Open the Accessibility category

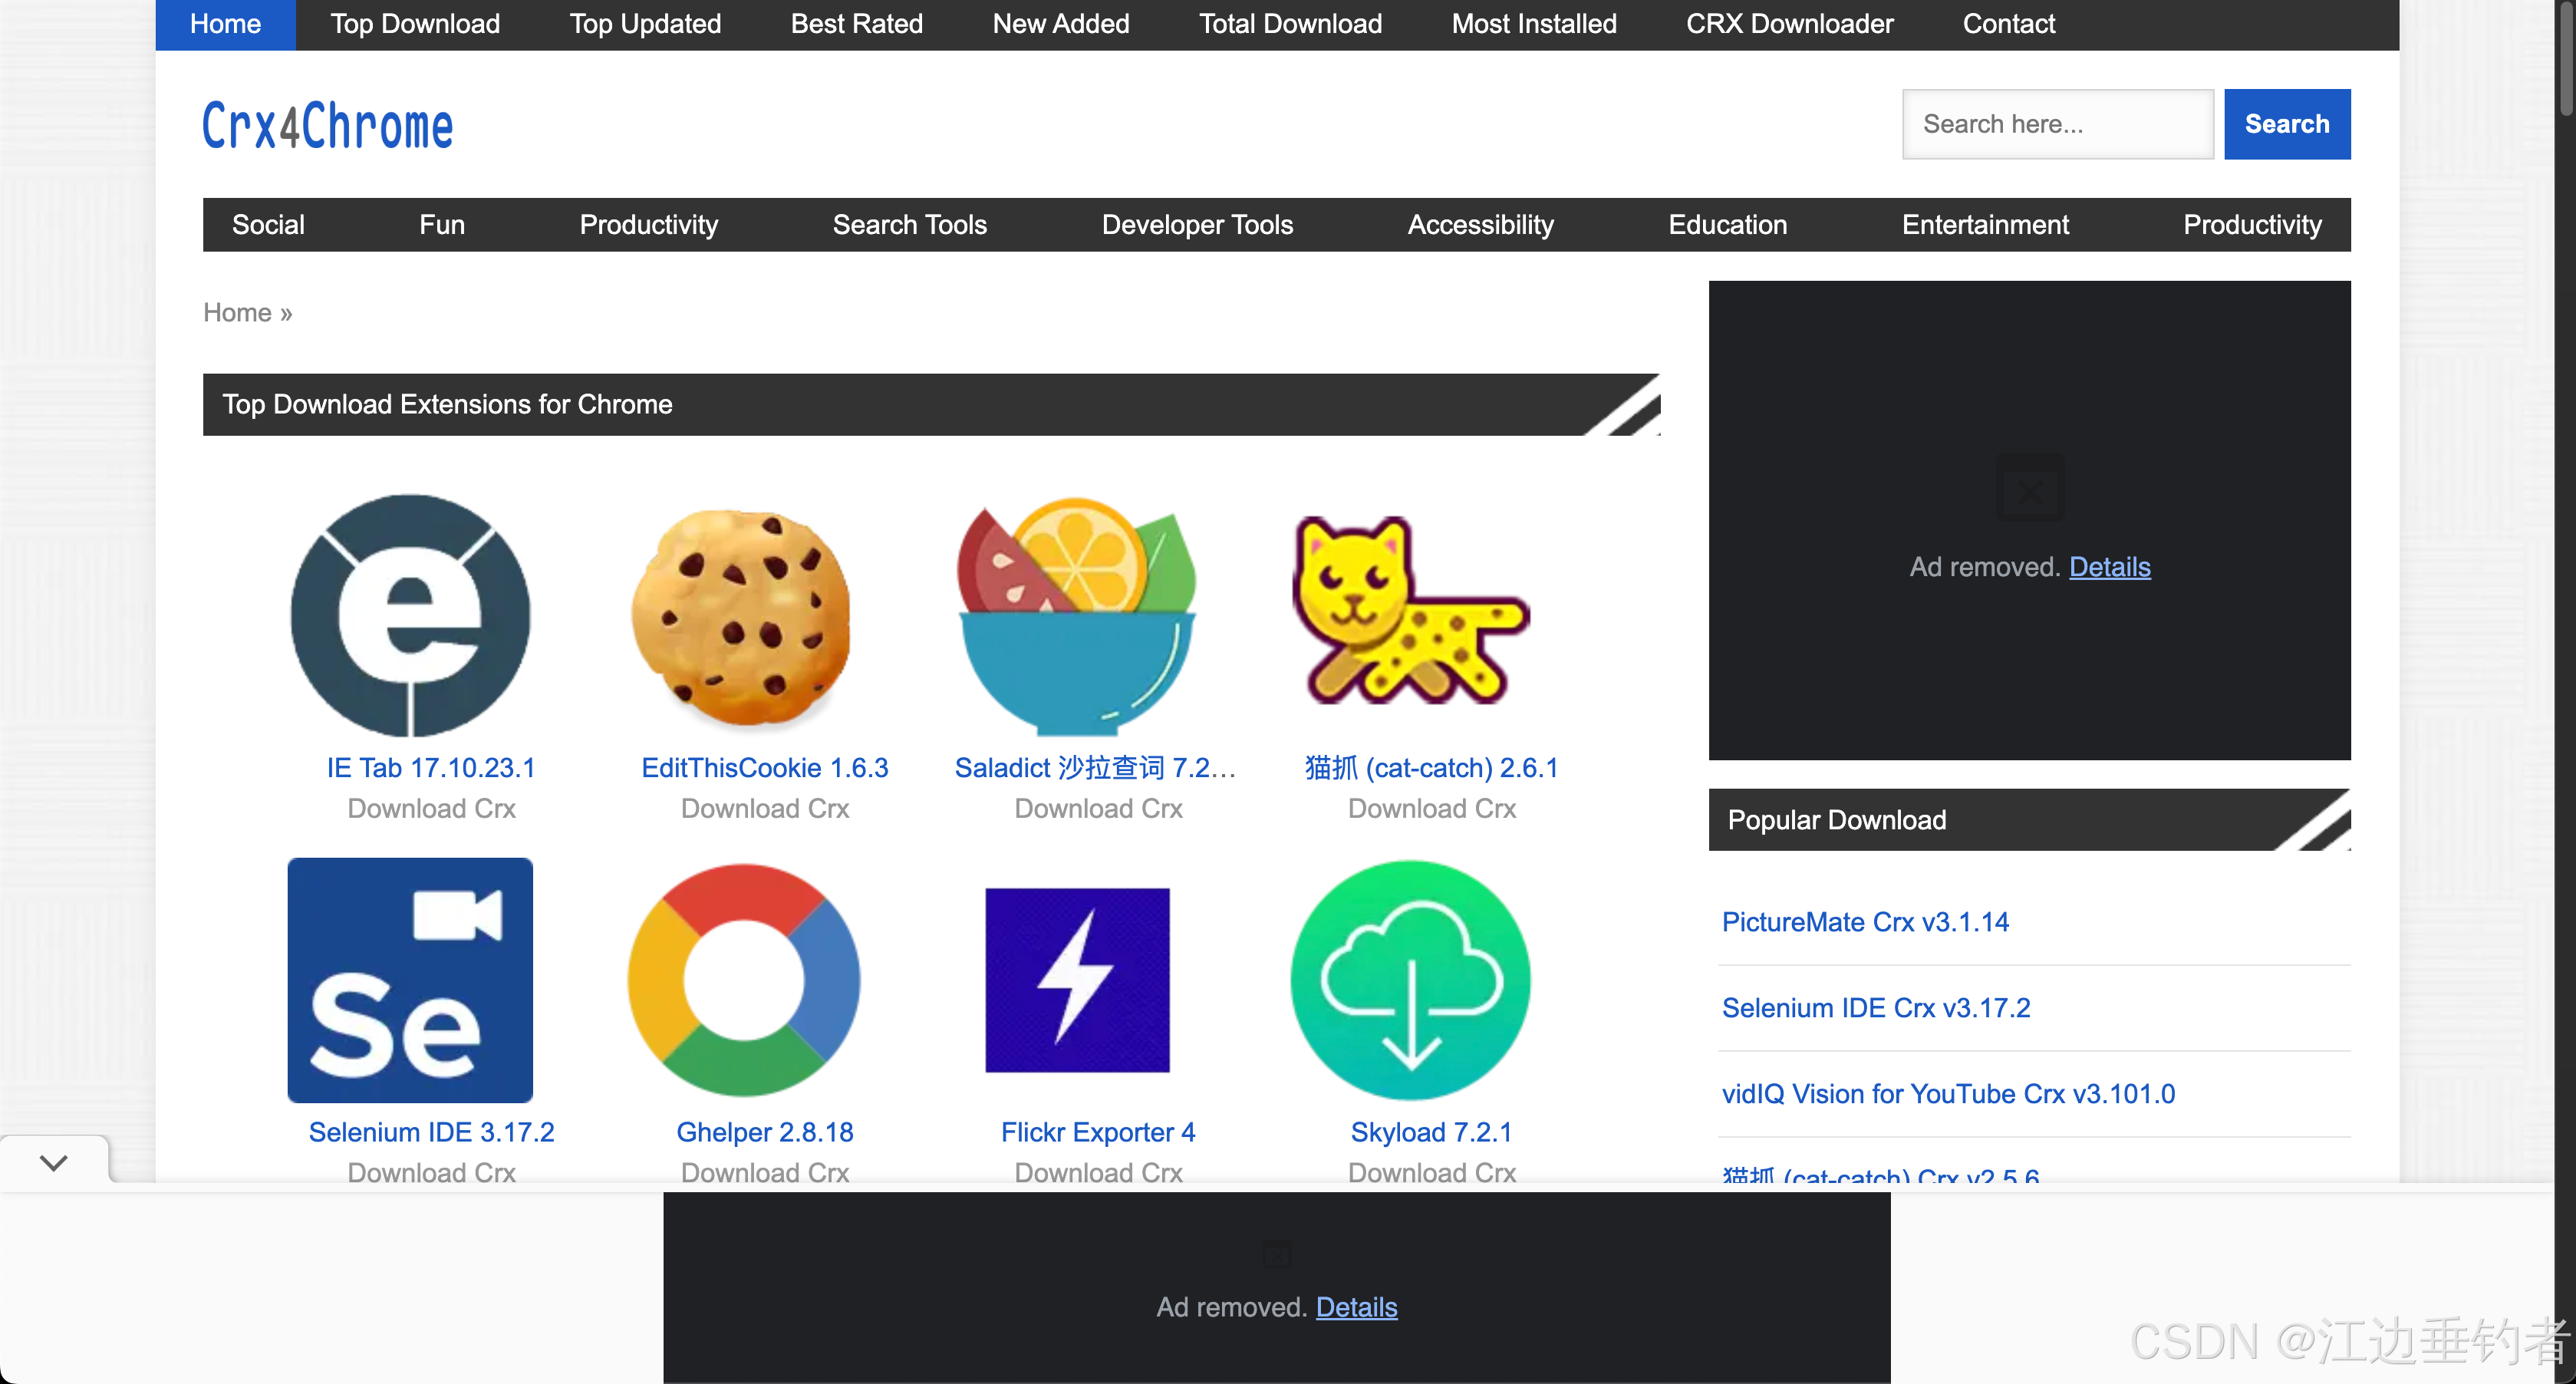tap(1480, 225)
